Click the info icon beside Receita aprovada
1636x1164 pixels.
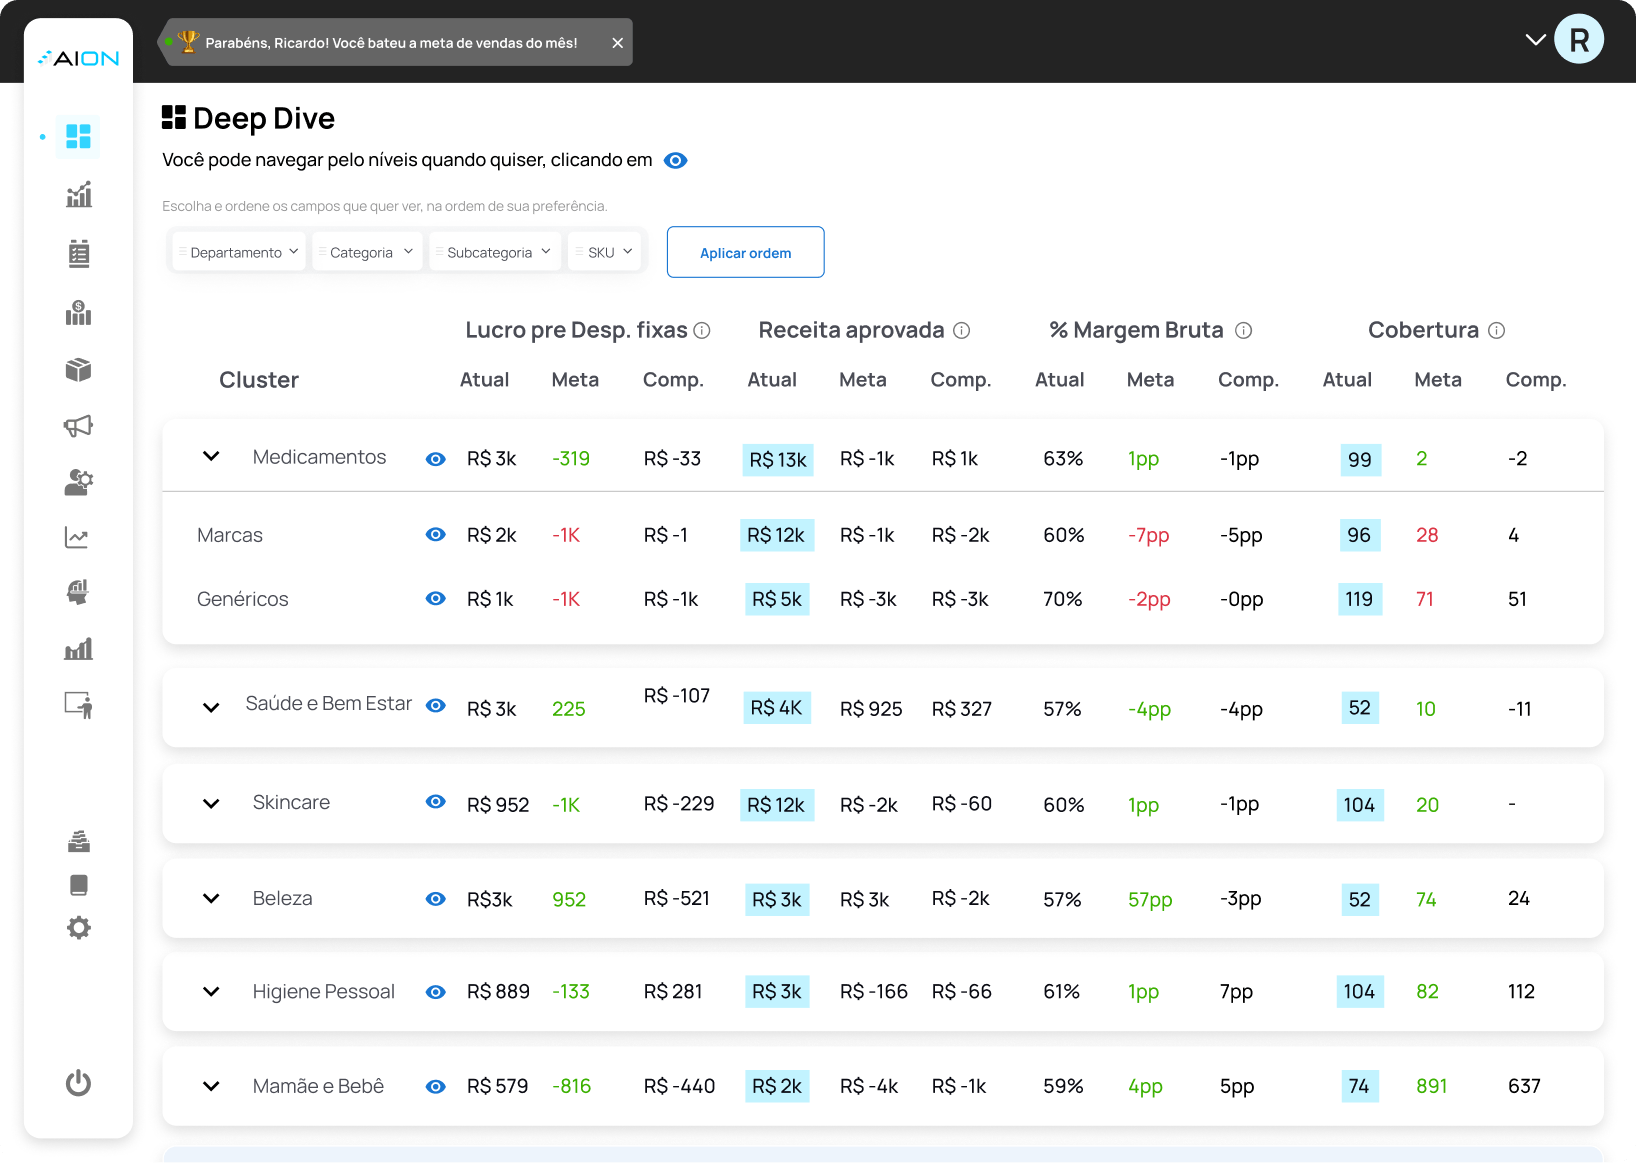(x=961, y=330)
